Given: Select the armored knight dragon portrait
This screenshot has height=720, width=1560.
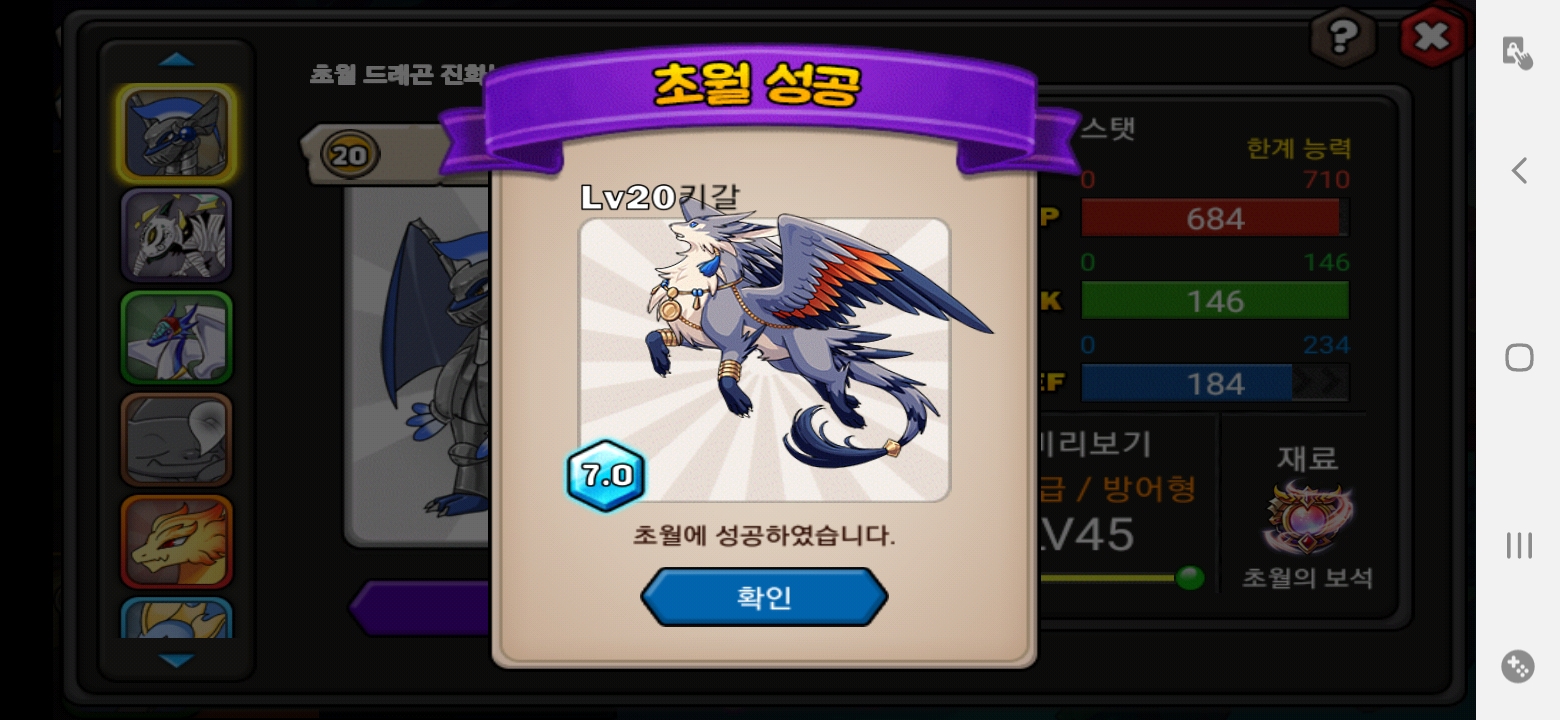Looking at the screenshot, I should coord(177,133).
